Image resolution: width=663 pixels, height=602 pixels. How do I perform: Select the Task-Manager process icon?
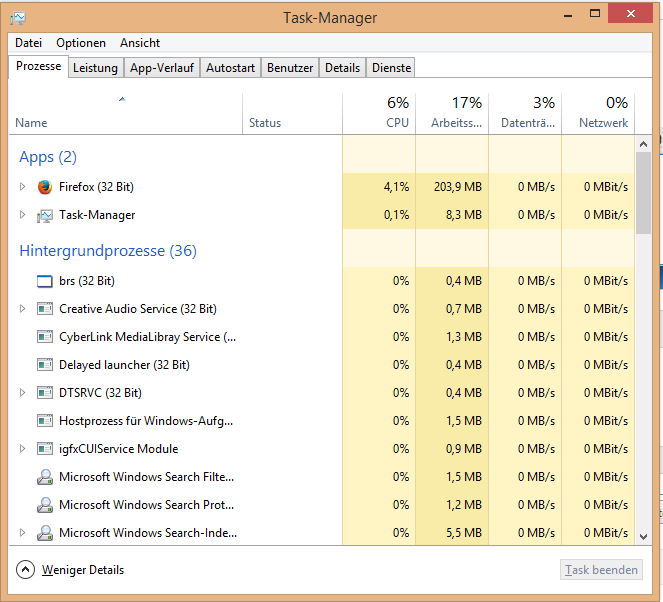pyautogui.click(x=45, y=216)
